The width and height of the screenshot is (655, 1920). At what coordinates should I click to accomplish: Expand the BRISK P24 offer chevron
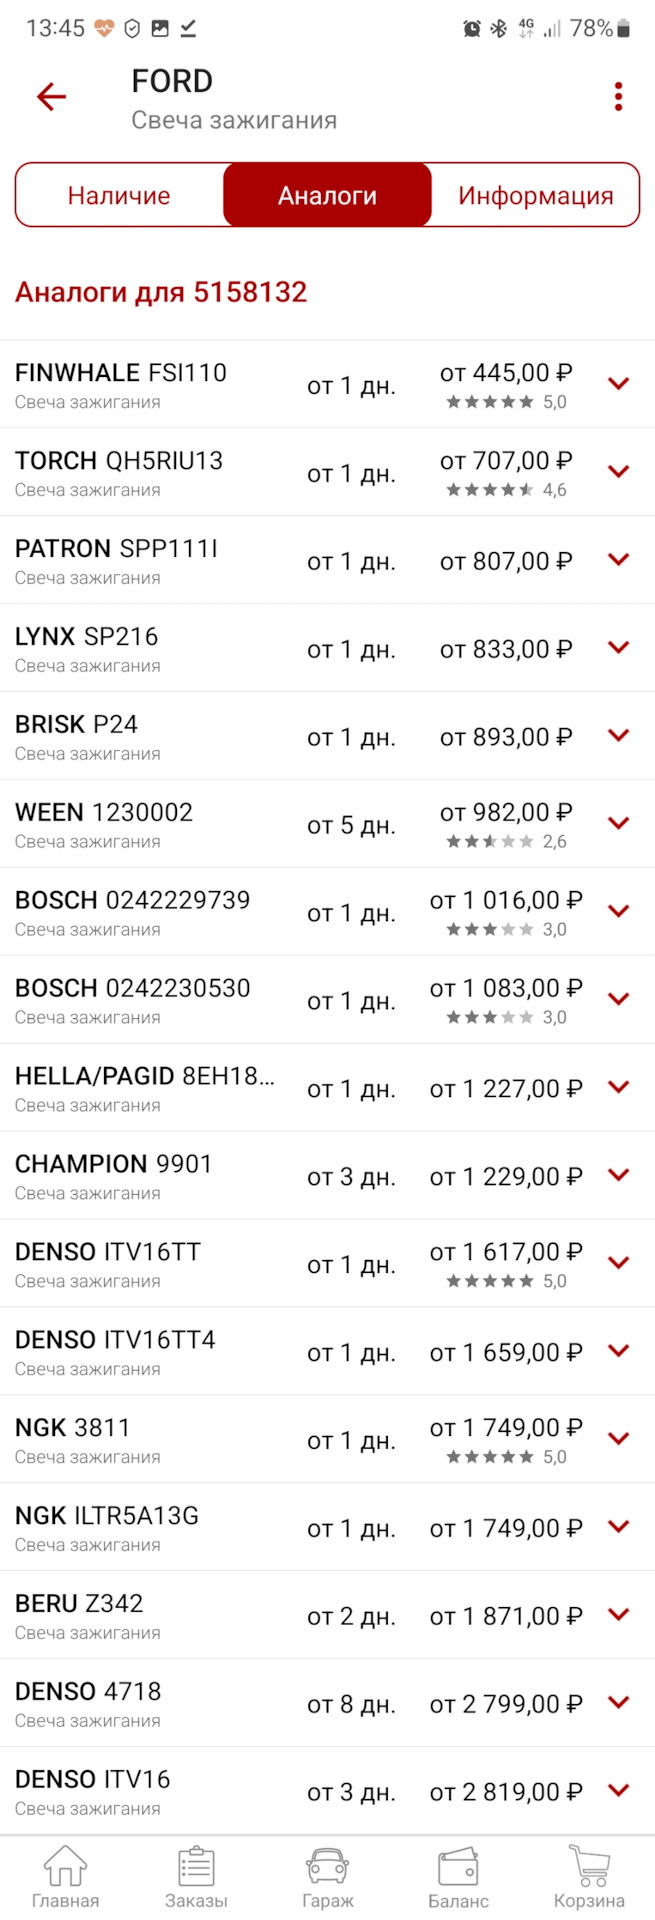(x=619, y=736)
